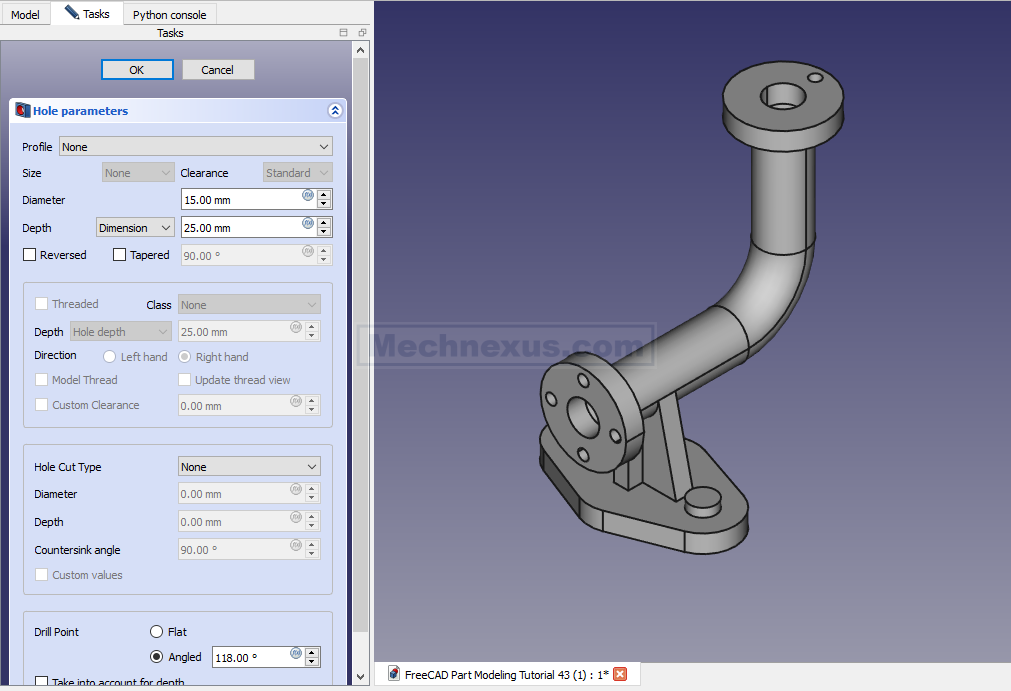
Task: Collapse the Hole parameters panel chevron
Action: click(x=335, y=111)
